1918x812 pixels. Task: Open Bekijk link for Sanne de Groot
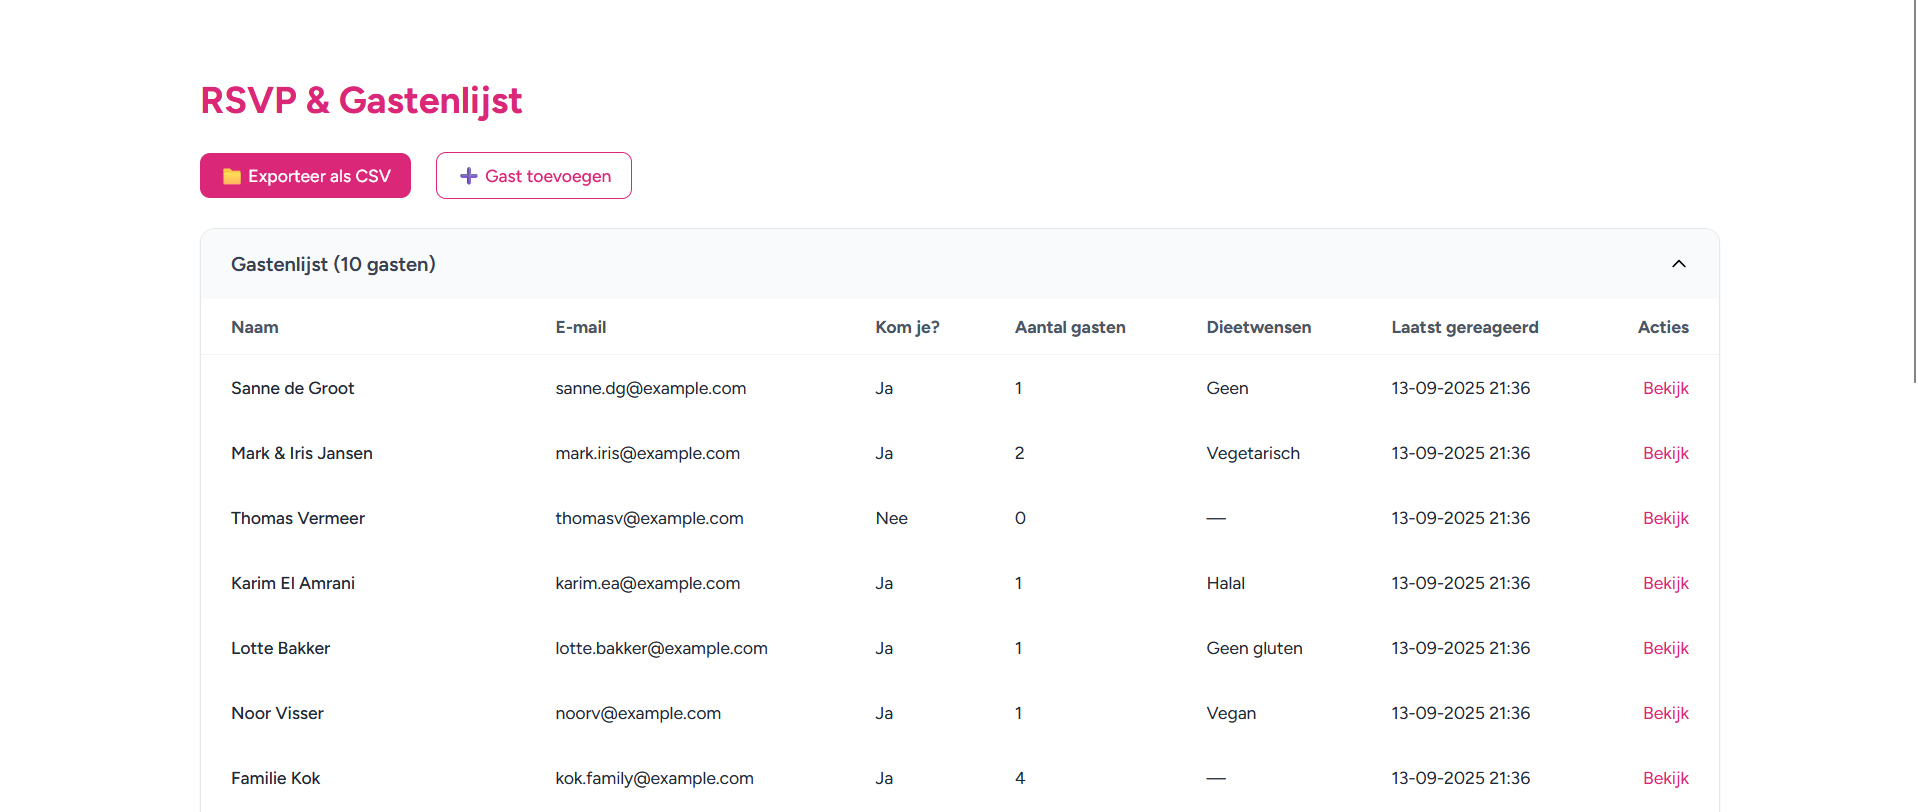tap(1665, 388)
